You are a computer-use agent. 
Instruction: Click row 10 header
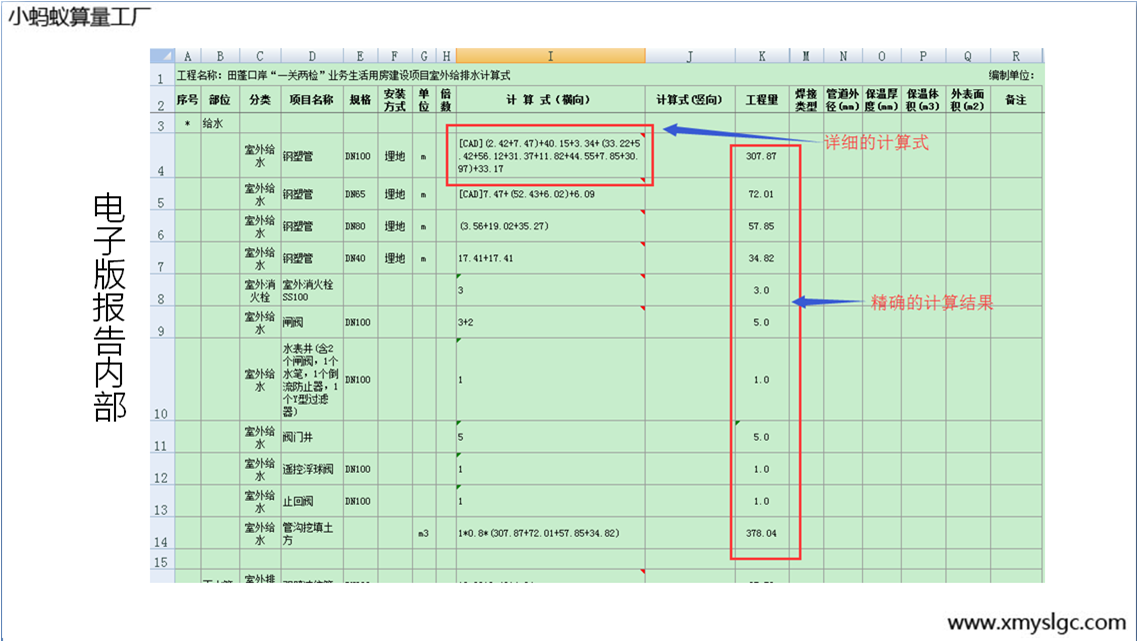(x=162, y=379)
